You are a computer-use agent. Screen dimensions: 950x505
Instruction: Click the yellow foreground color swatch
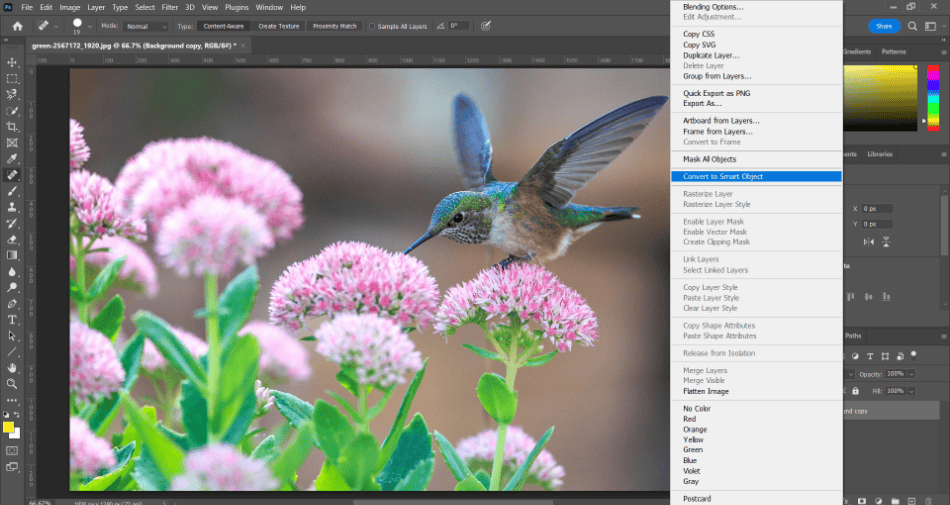pyautogui.click(x=8, y=427)
